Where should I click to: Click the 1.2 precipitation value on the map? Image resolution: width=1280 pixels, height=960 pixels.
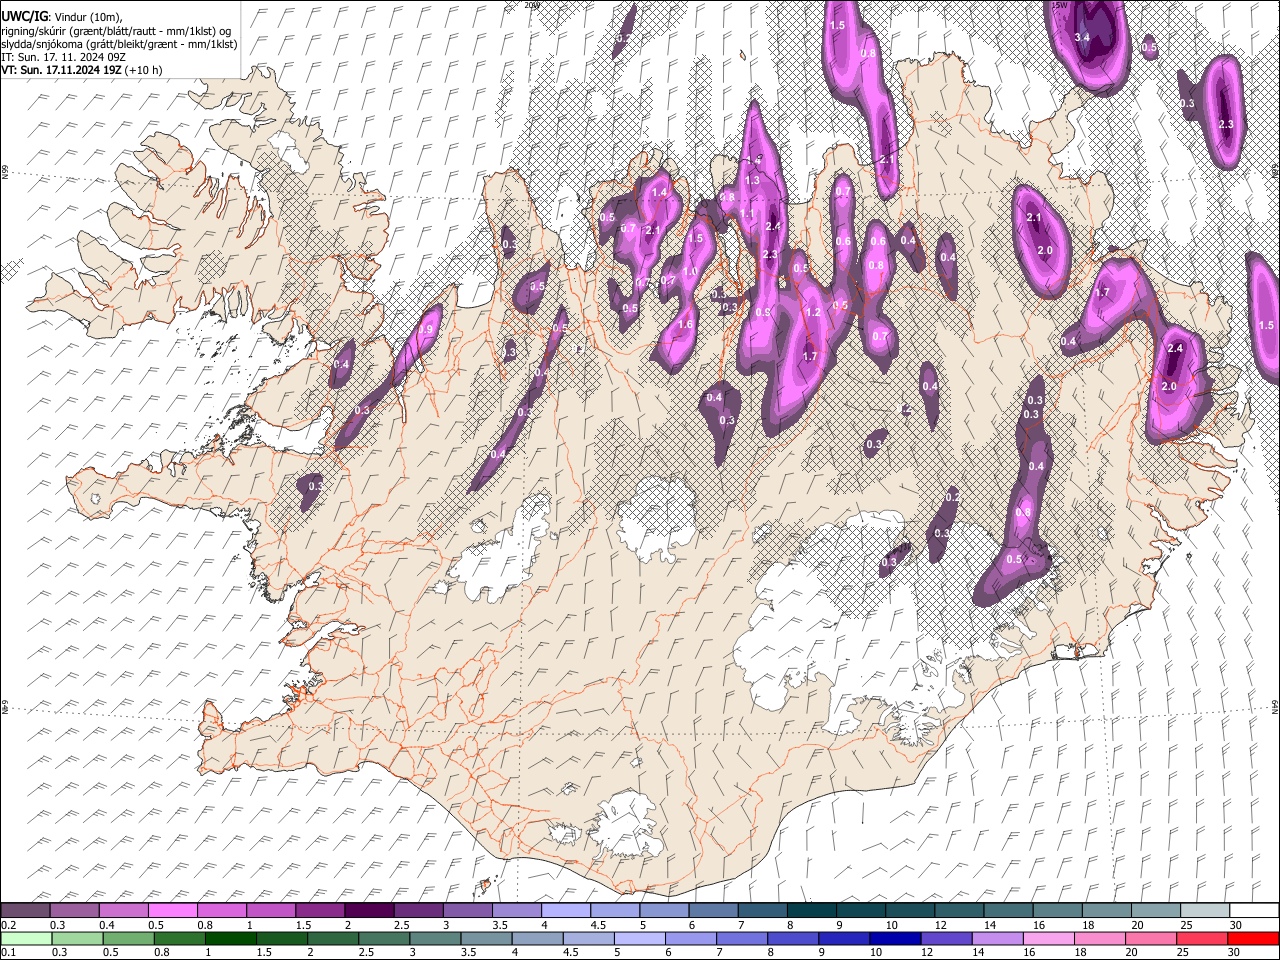click(813, 312)
